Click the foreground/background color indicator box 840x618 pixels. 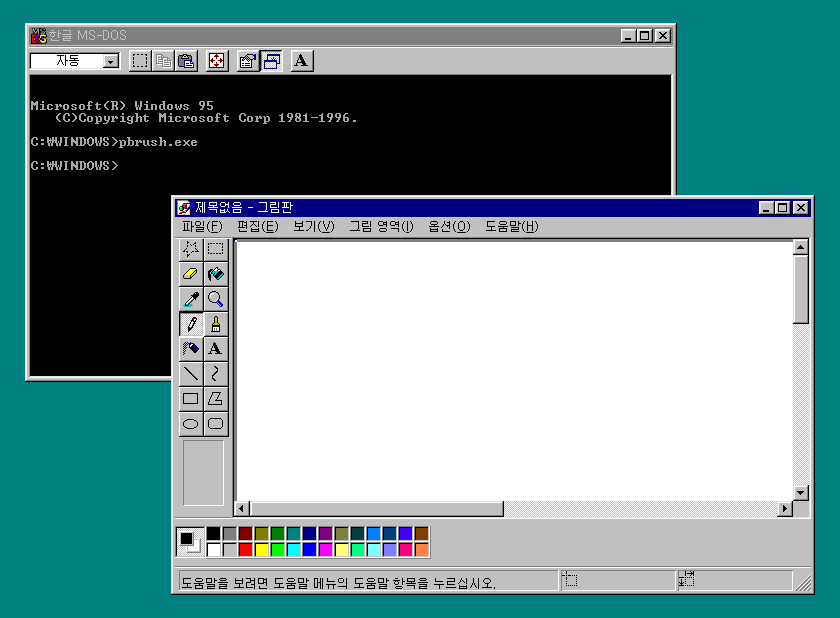coord(190,541)
